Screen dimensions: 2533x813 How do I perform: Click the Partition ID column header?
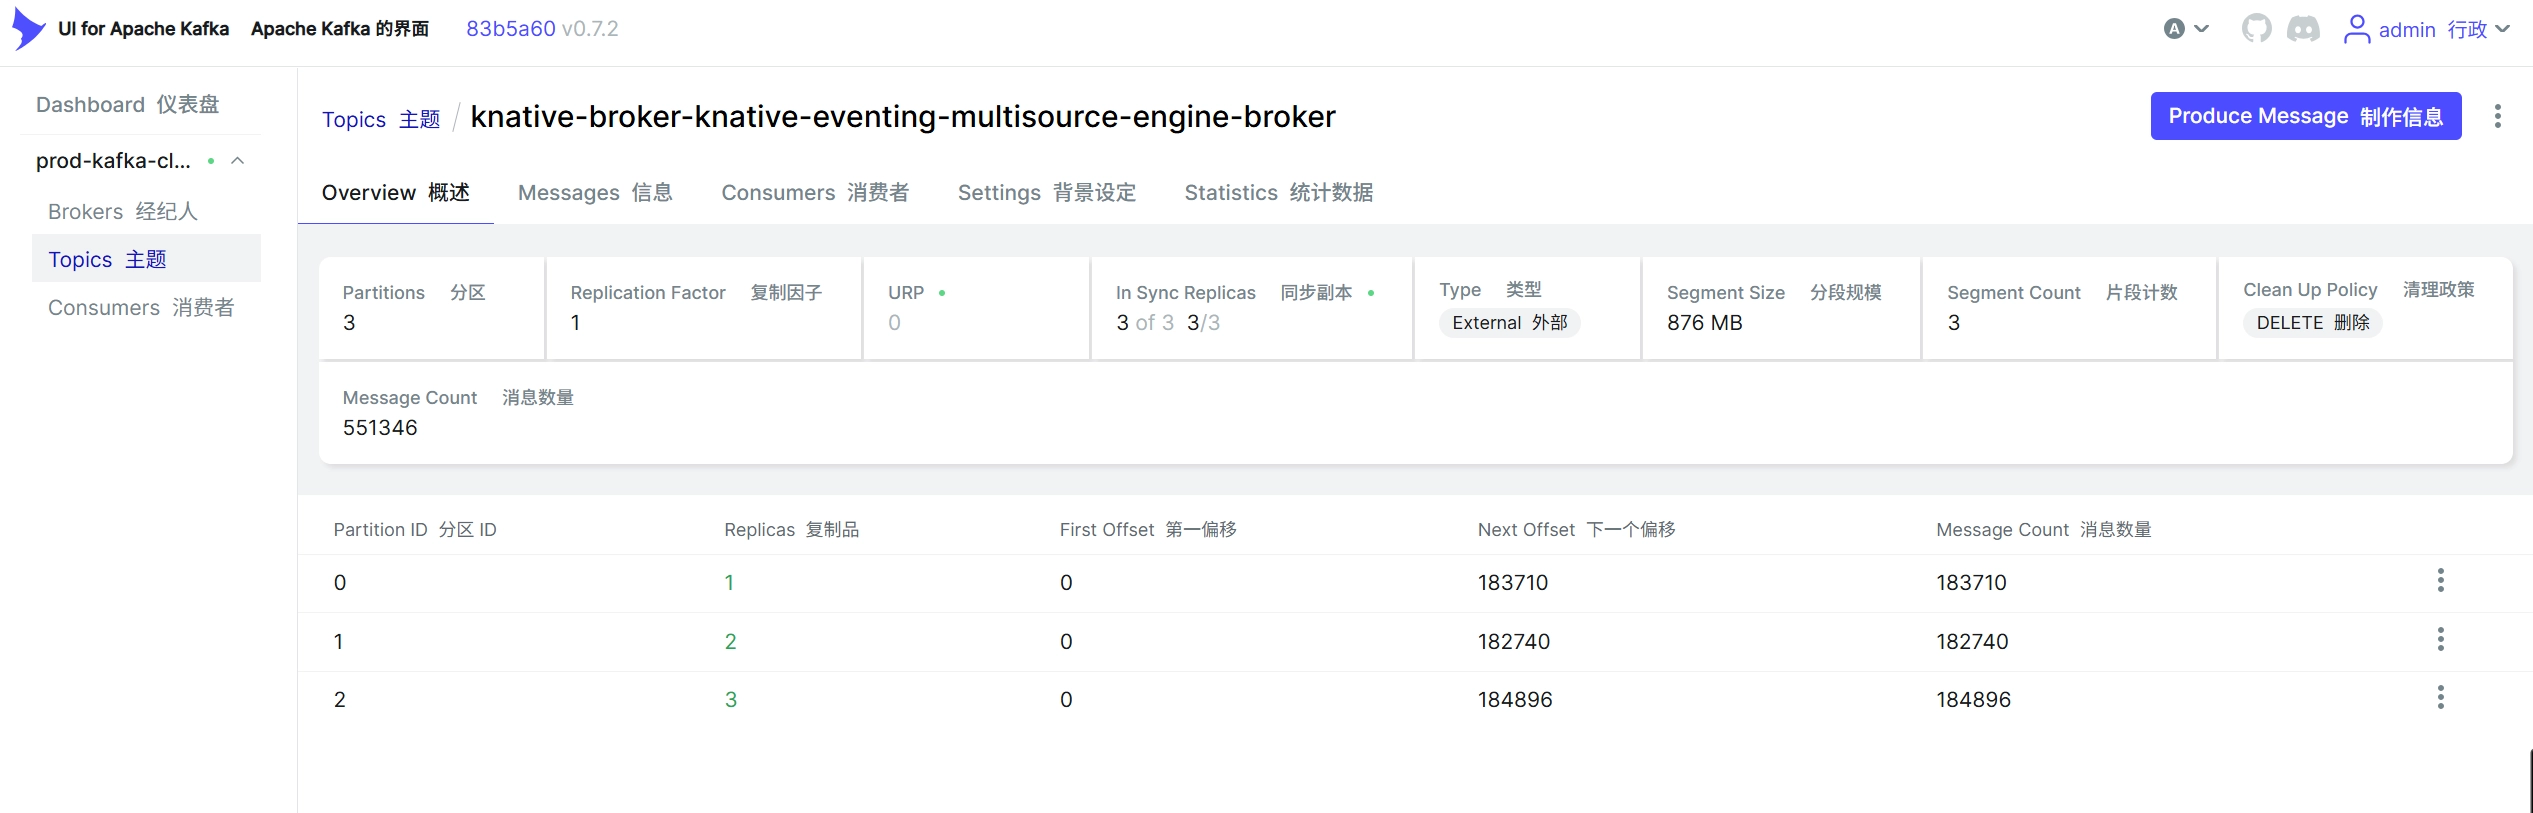[415, 529]
